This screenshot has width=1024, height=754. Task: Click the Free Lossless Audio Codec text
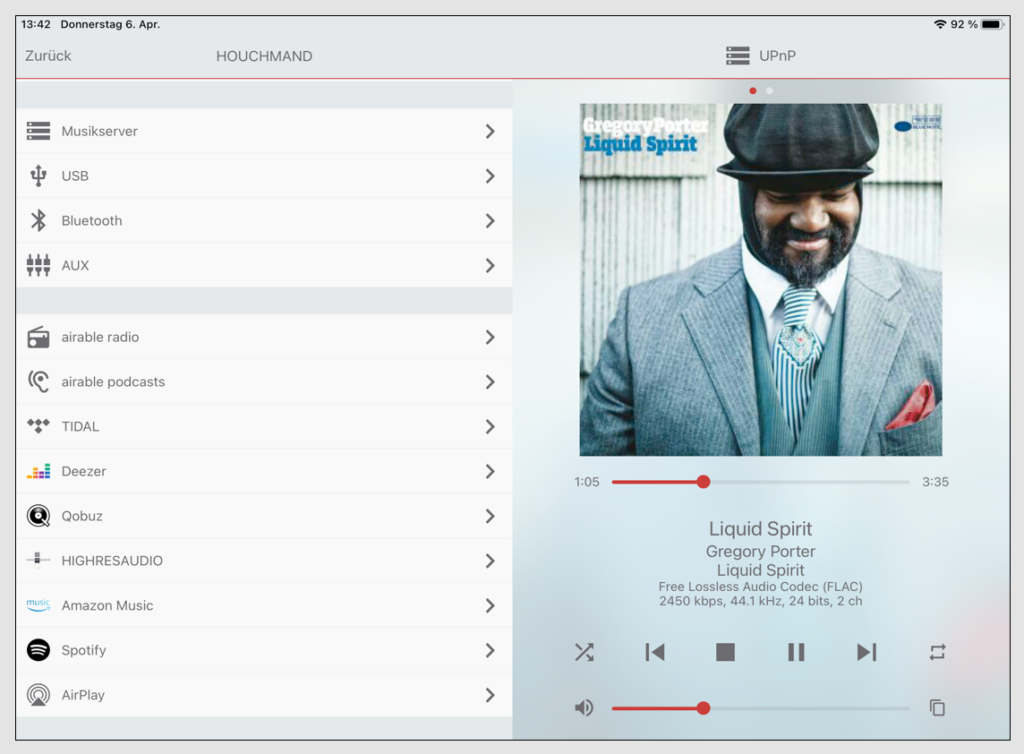tap(760, 586)
